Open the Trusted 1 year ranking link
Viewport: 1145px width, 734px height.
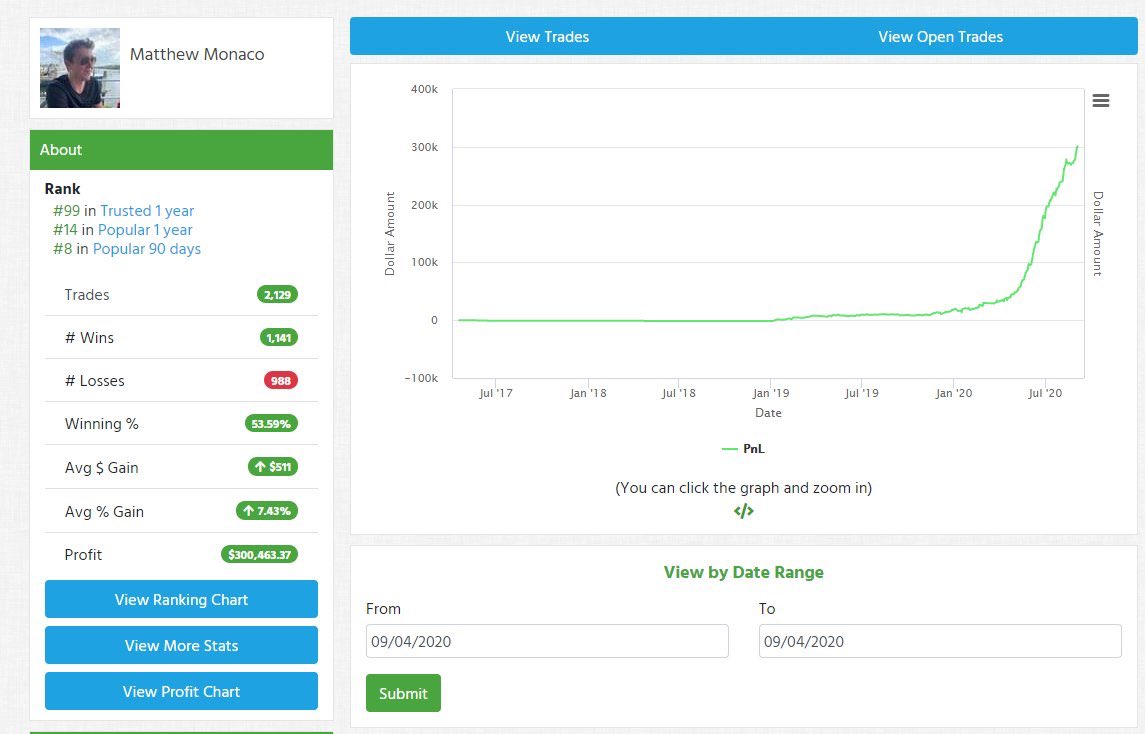[x=147, y=210]
